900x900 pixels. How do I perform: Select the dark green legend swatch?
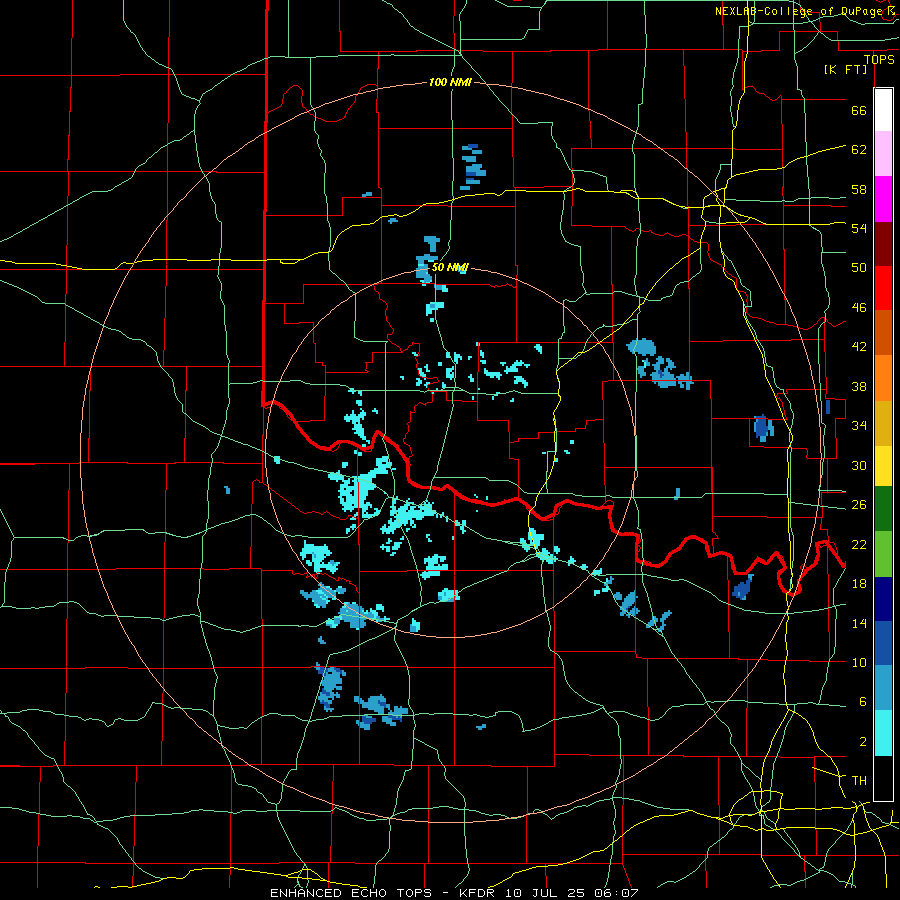(883, 509)
